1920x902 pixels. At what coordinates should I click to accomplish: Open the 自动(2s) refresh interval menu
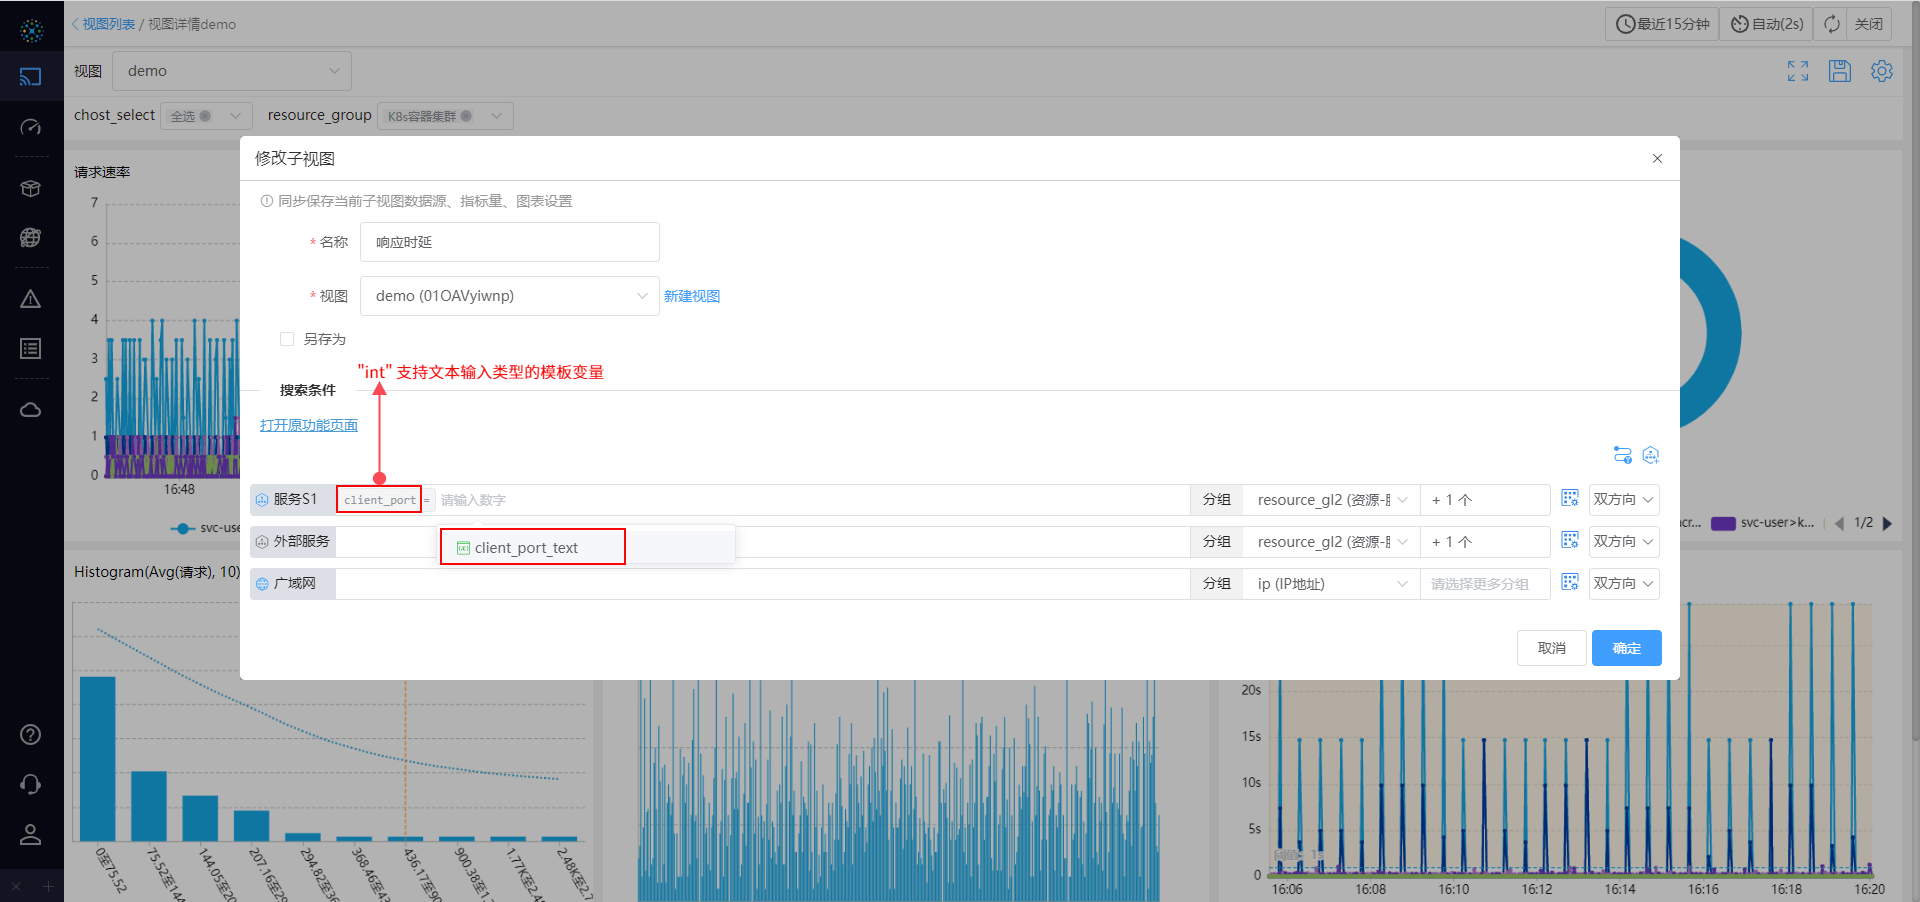(x=1766, y=23)
